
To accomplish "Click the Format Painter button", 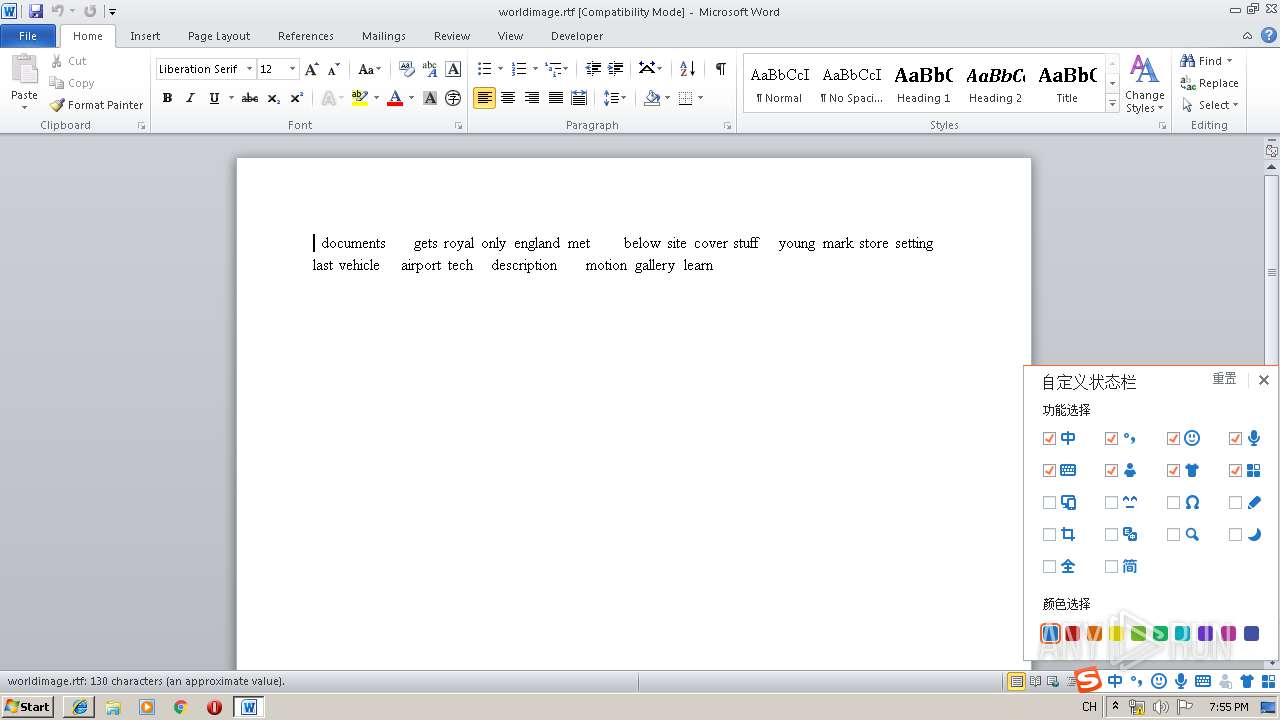I will tap(97, 105).
